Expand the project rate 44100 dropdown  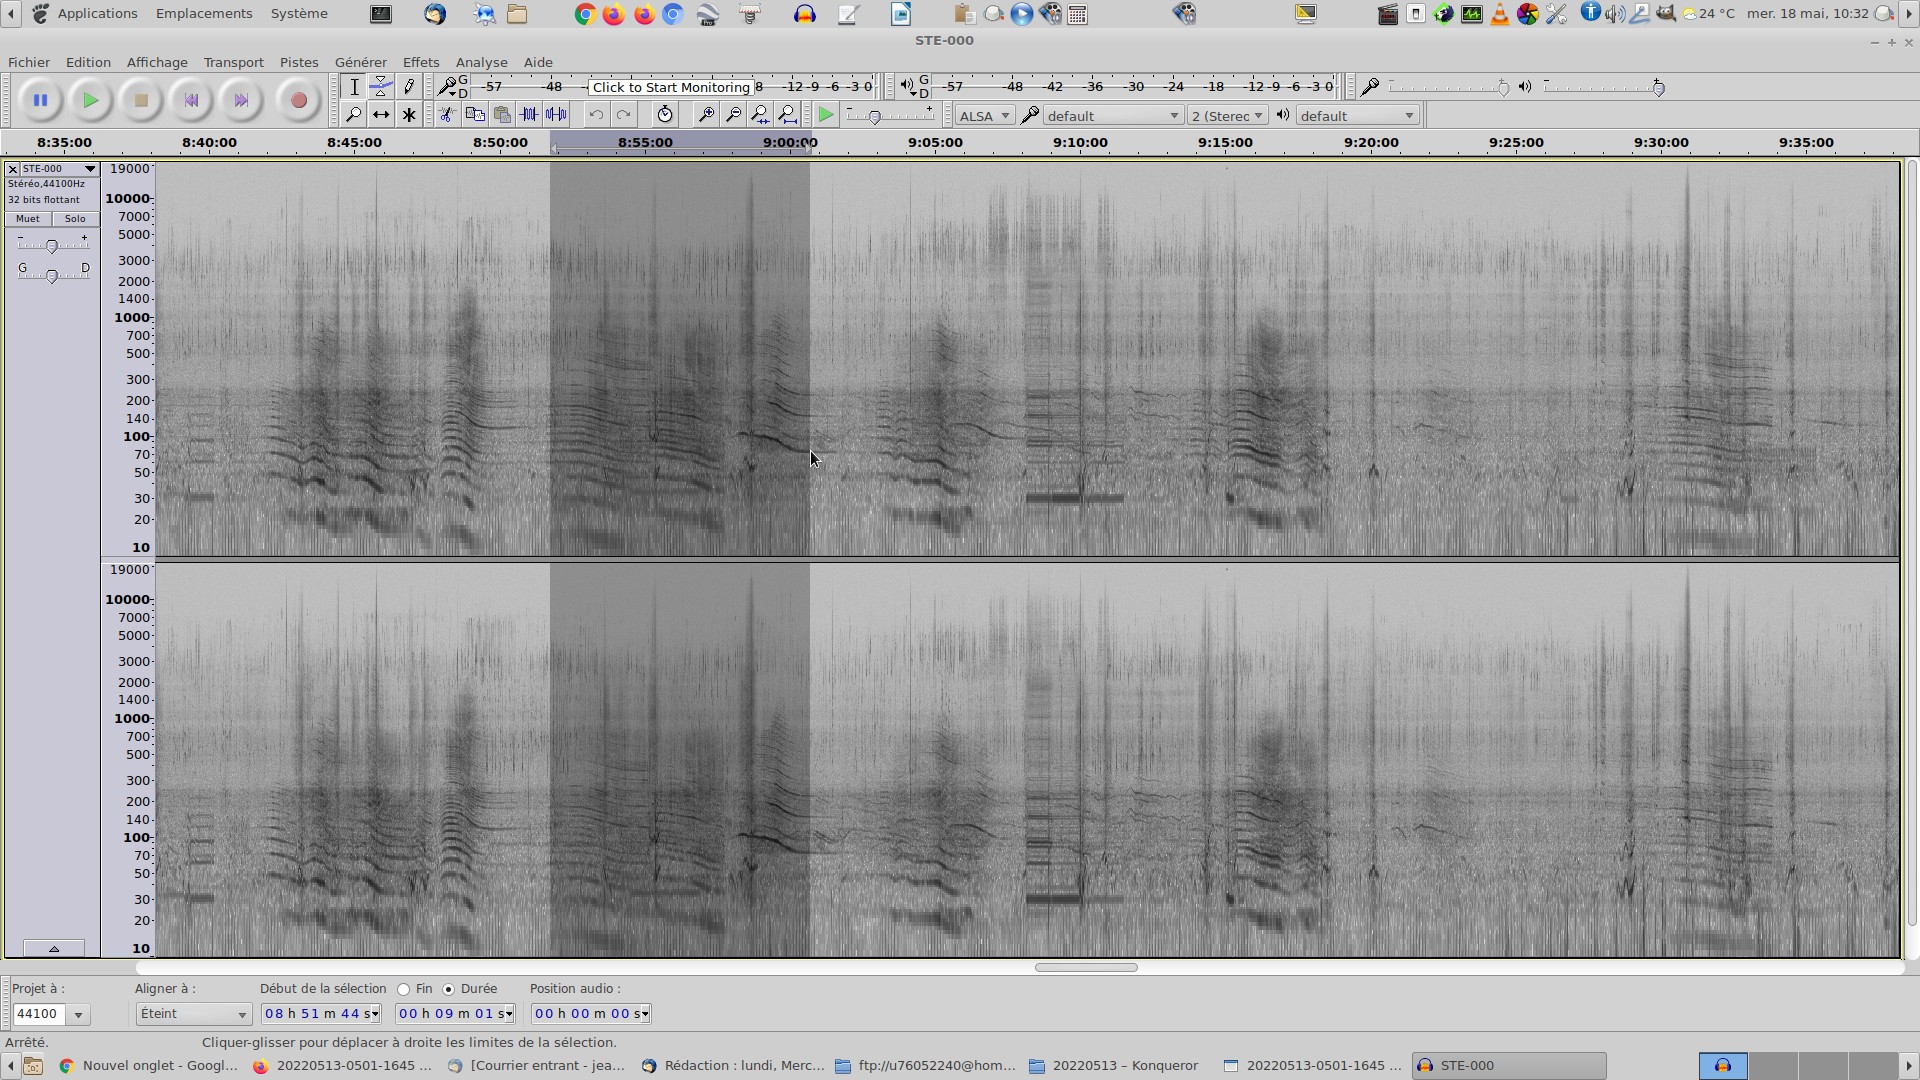coord(78,1014)
